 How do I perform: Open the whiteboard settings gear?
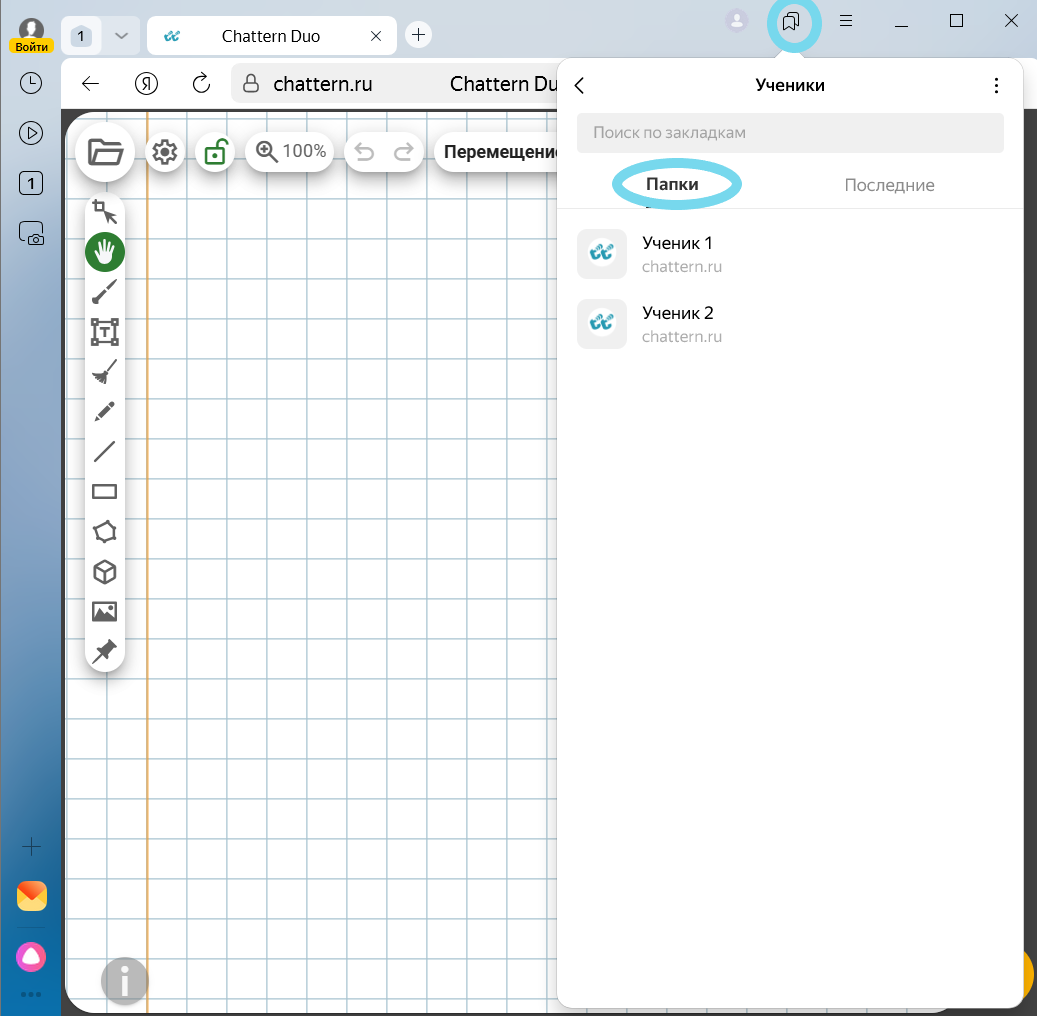(165, 152)
